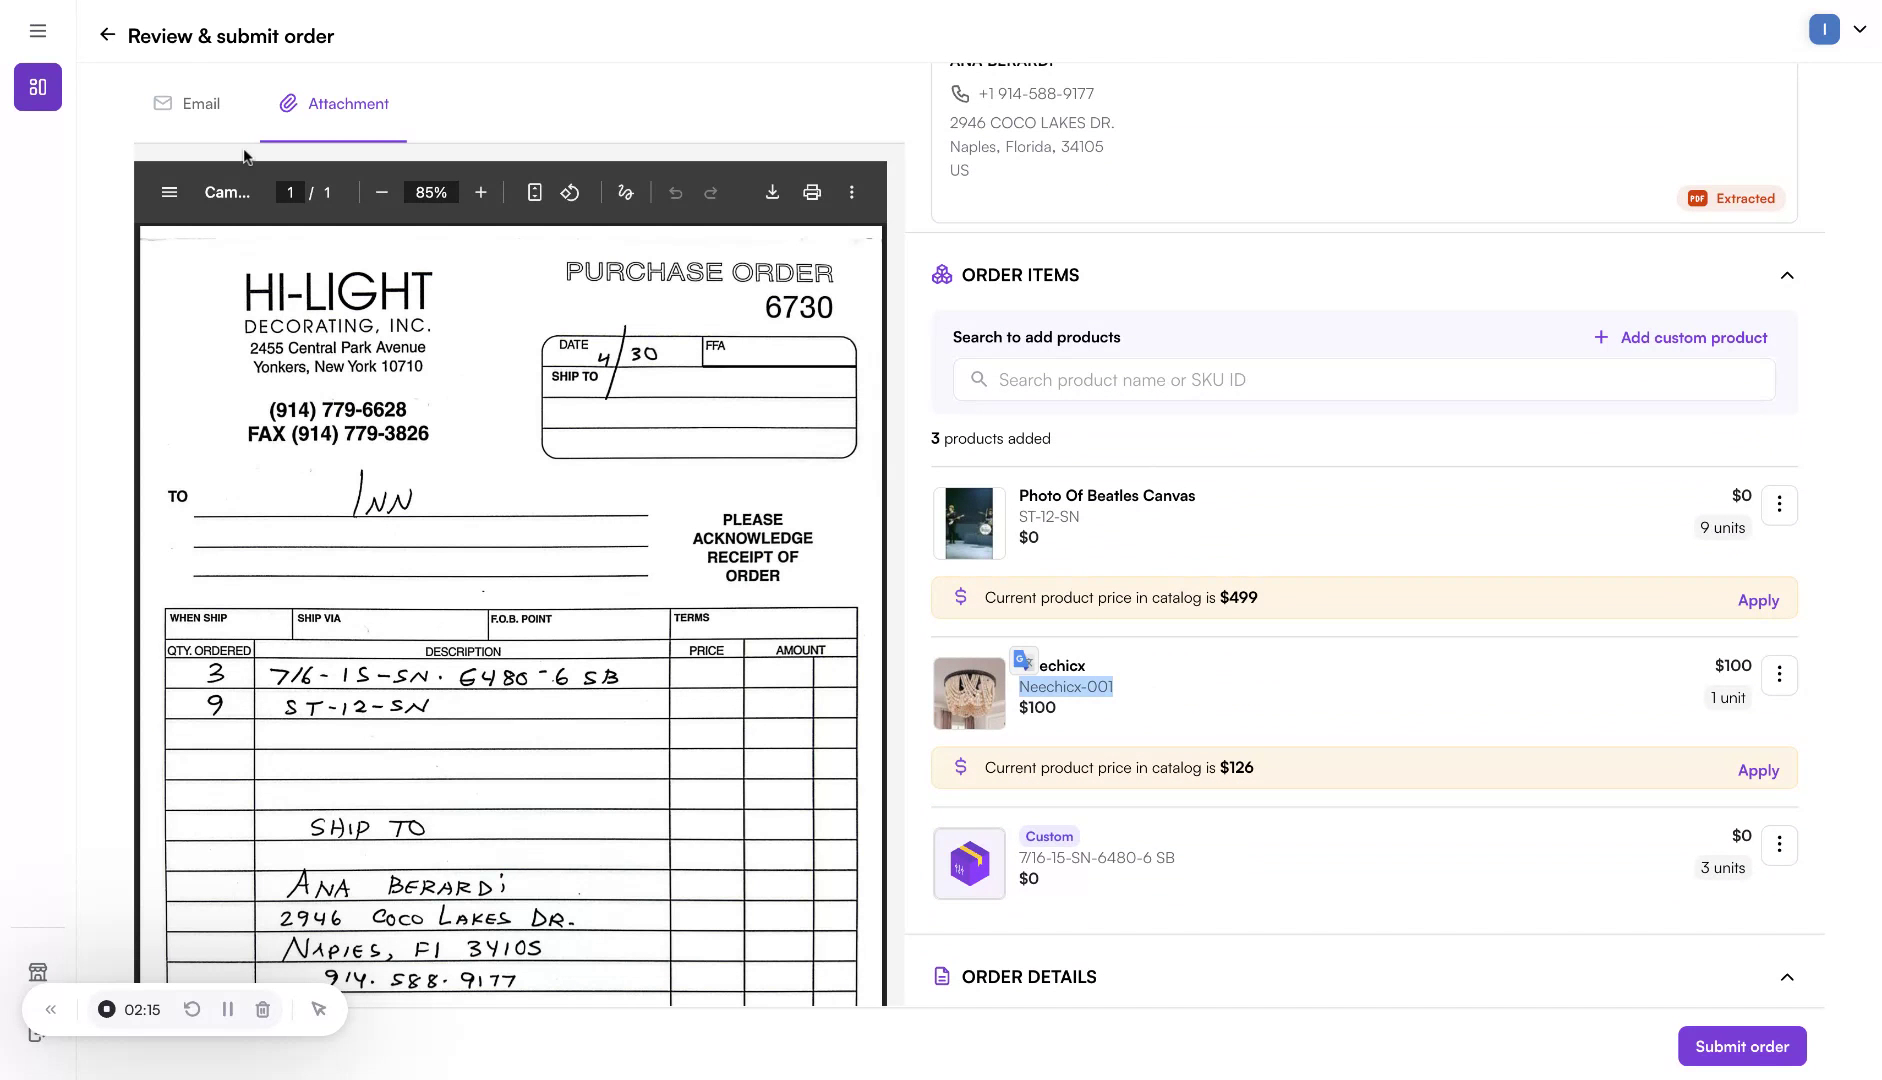Open the three-dot menu for Photo Of Beatles Canvas
This screenshot has height=1080, width=1882.
(x=1779, y=505)
